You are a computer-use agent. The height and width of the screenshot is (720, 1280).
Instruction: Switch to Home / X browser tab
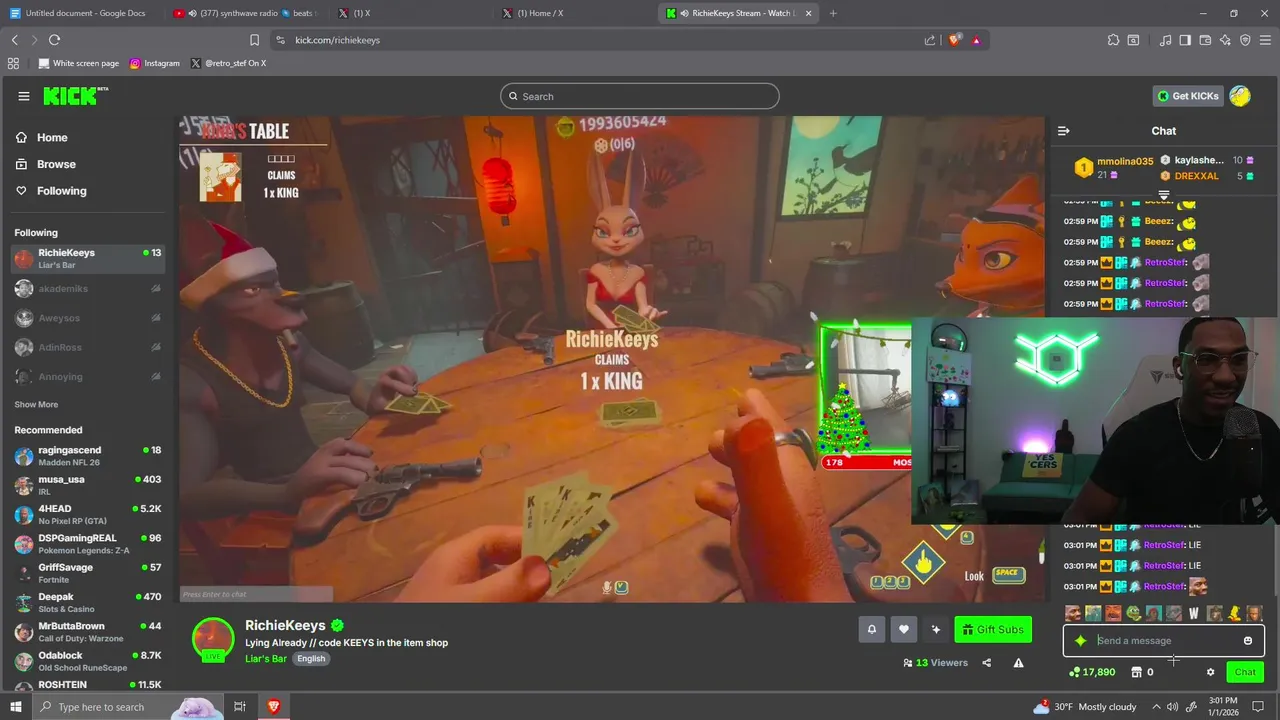(575, 13)
